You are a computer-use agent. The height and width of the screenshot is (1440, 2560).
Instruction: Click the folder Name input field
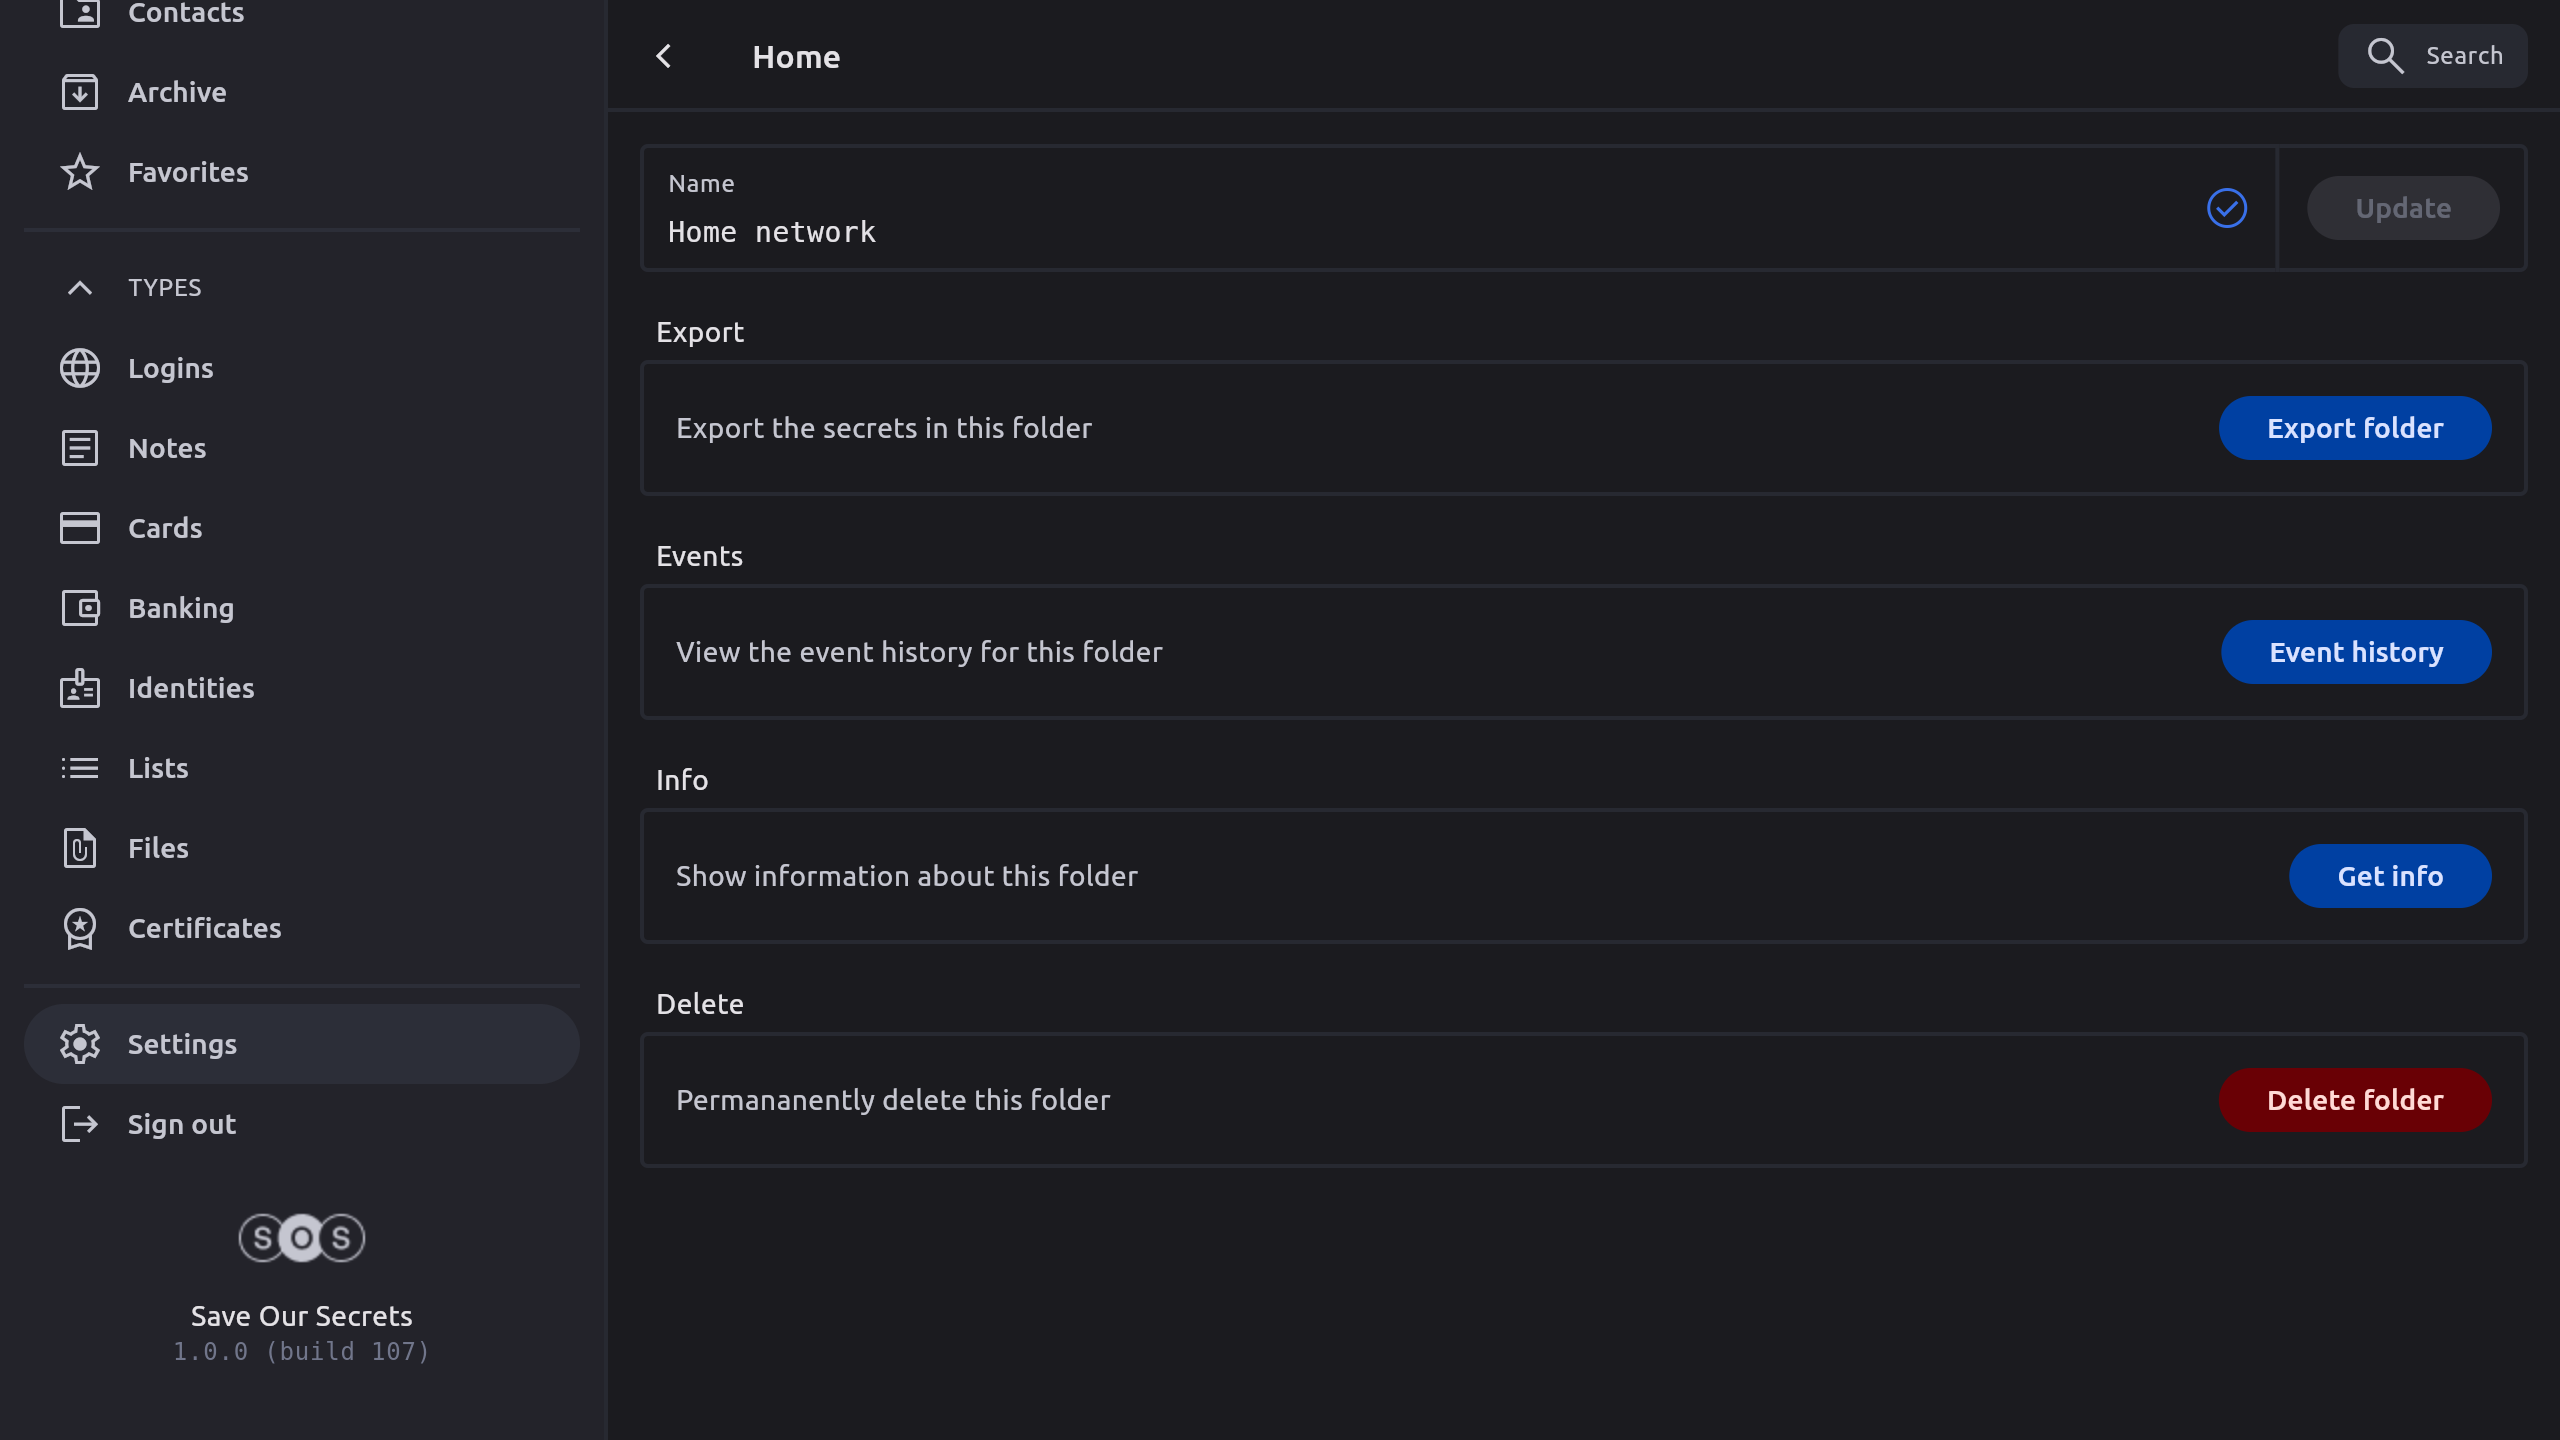(x=1400, y=232)
